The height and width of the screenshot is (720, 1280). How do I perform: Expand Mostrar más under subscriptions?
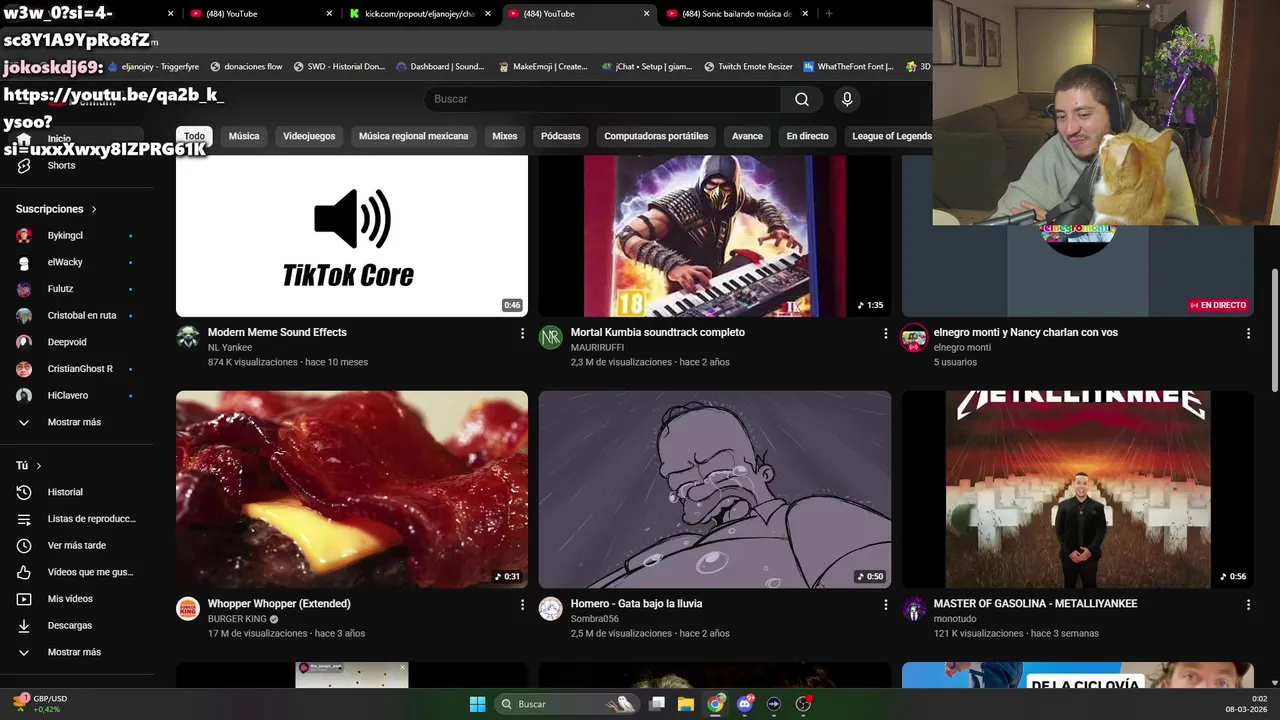76,422
